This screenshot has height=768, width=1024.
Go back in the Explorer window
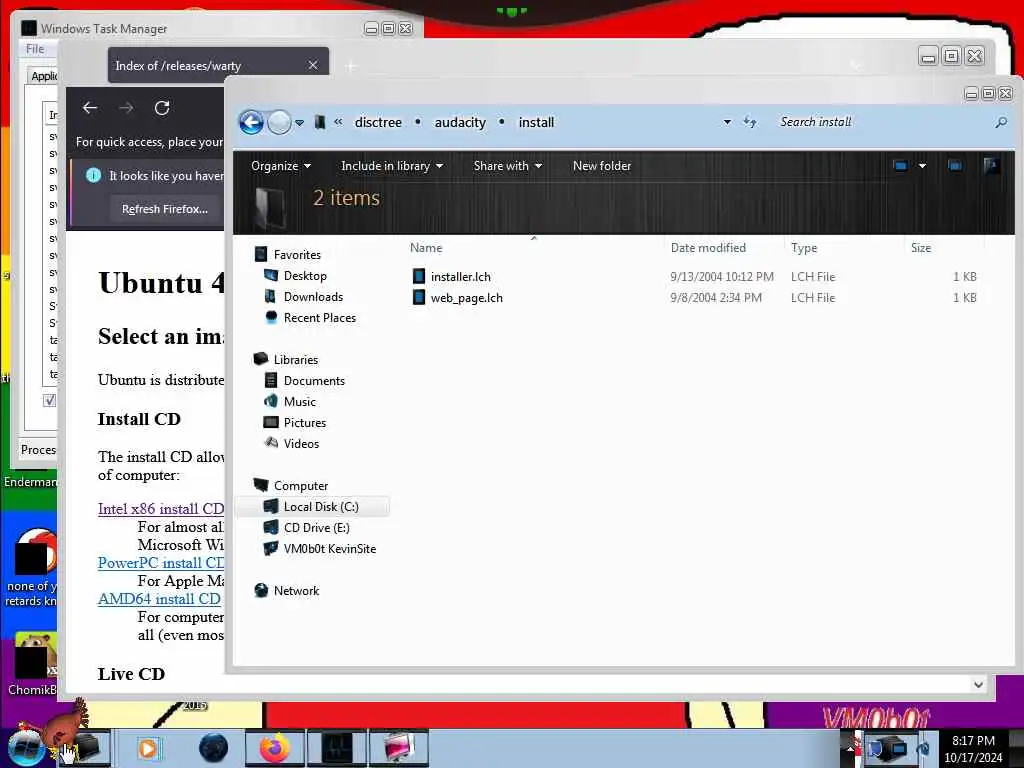(251, 122)
